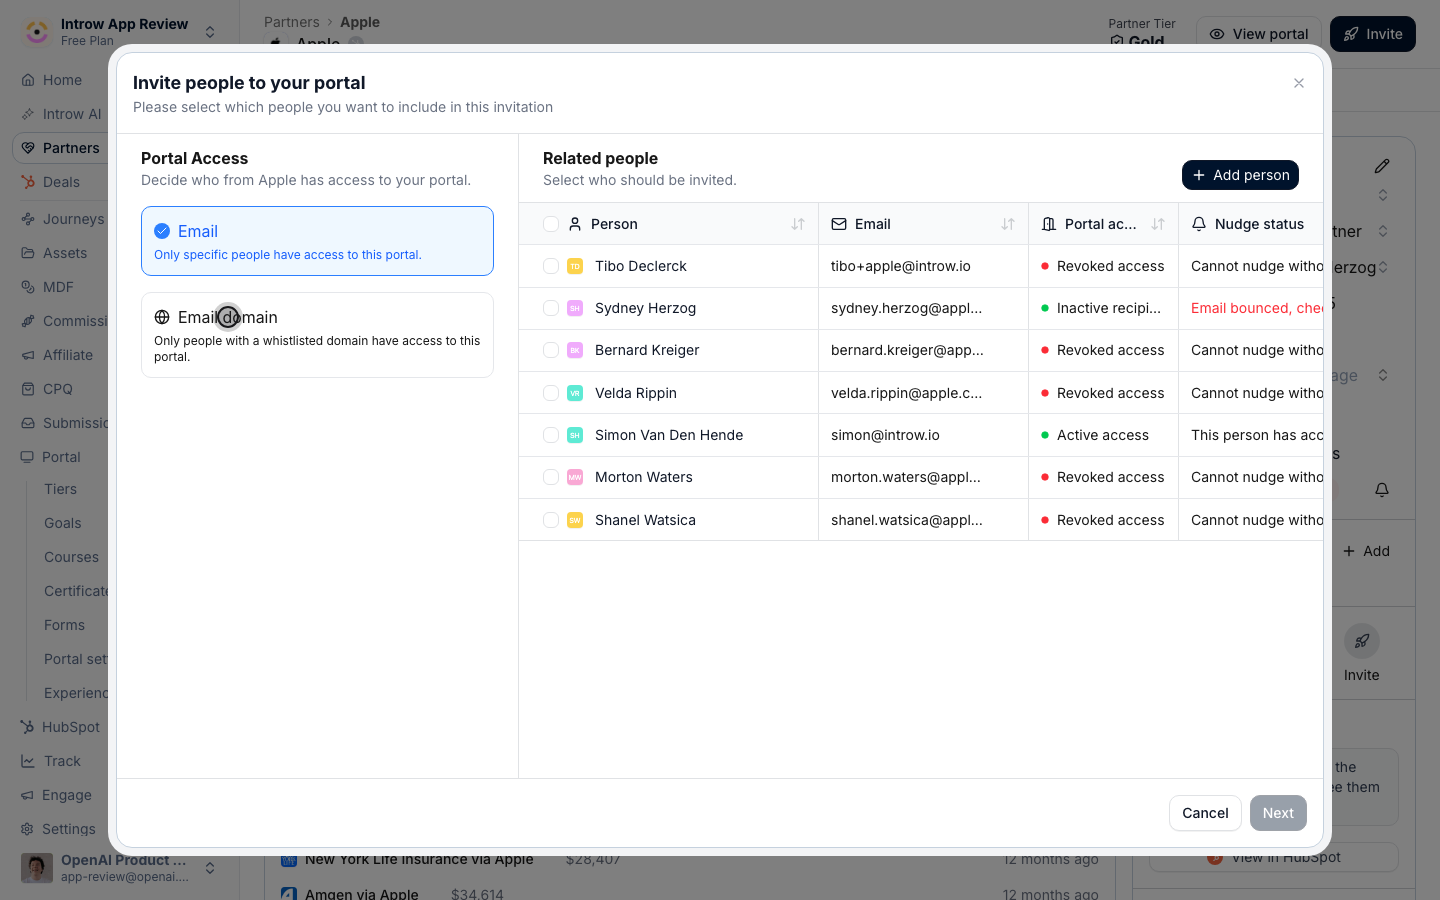This screenshot has width=1440, height=900.
Task: Click the Next button
Action: click(1278, 813)
